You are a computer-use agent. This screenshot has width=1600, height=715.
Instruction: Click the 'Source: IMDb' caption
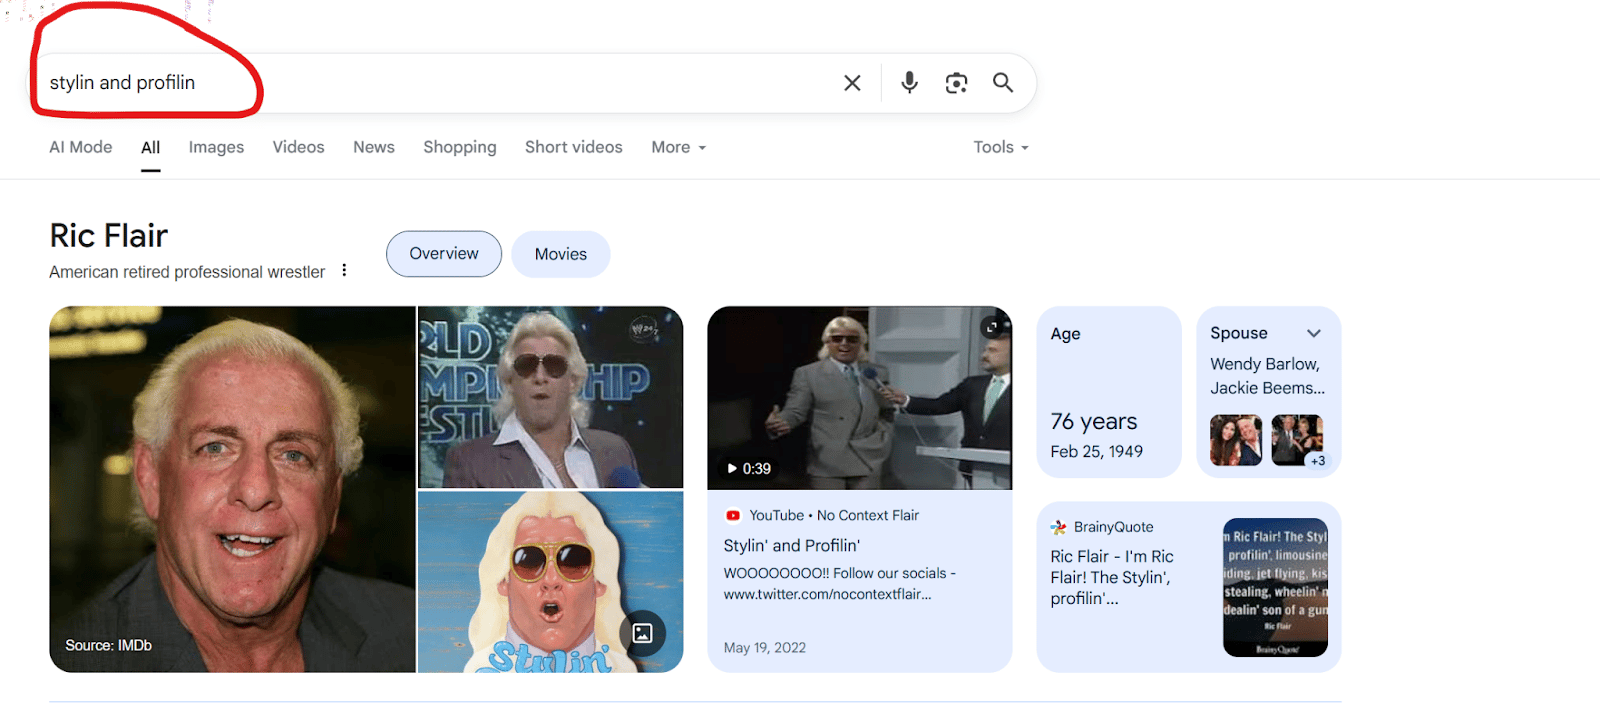point(109,646)
